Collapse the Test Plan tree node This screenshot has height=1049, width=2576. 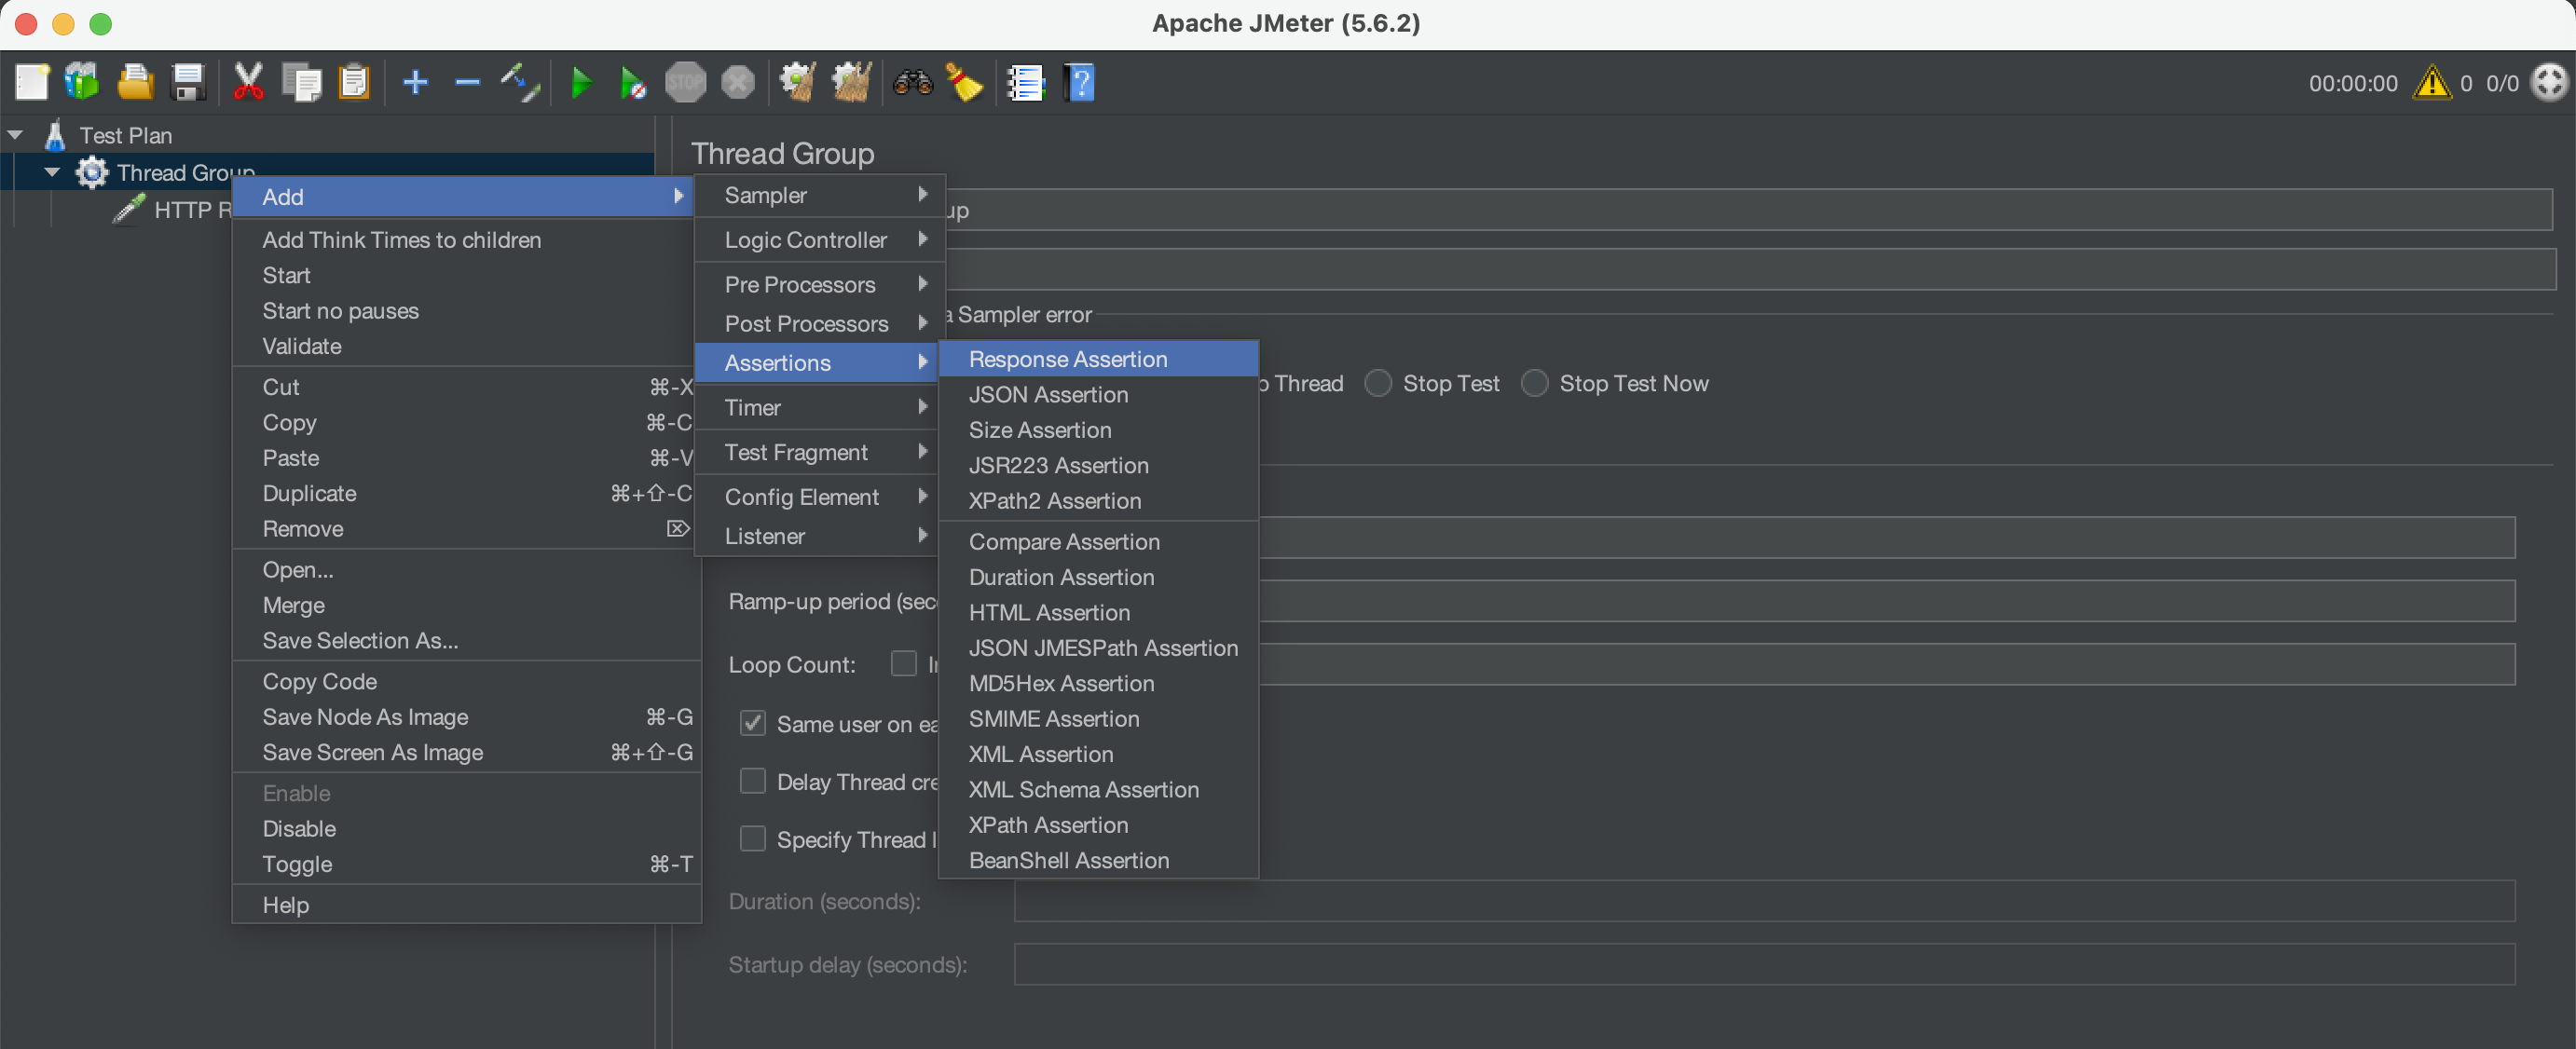click(15, 134)
